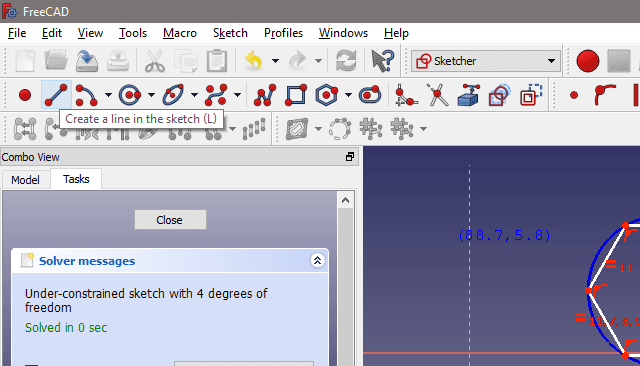Expand the circle tool dropdown arrow
640x366 pixels.
pos(151,95)
